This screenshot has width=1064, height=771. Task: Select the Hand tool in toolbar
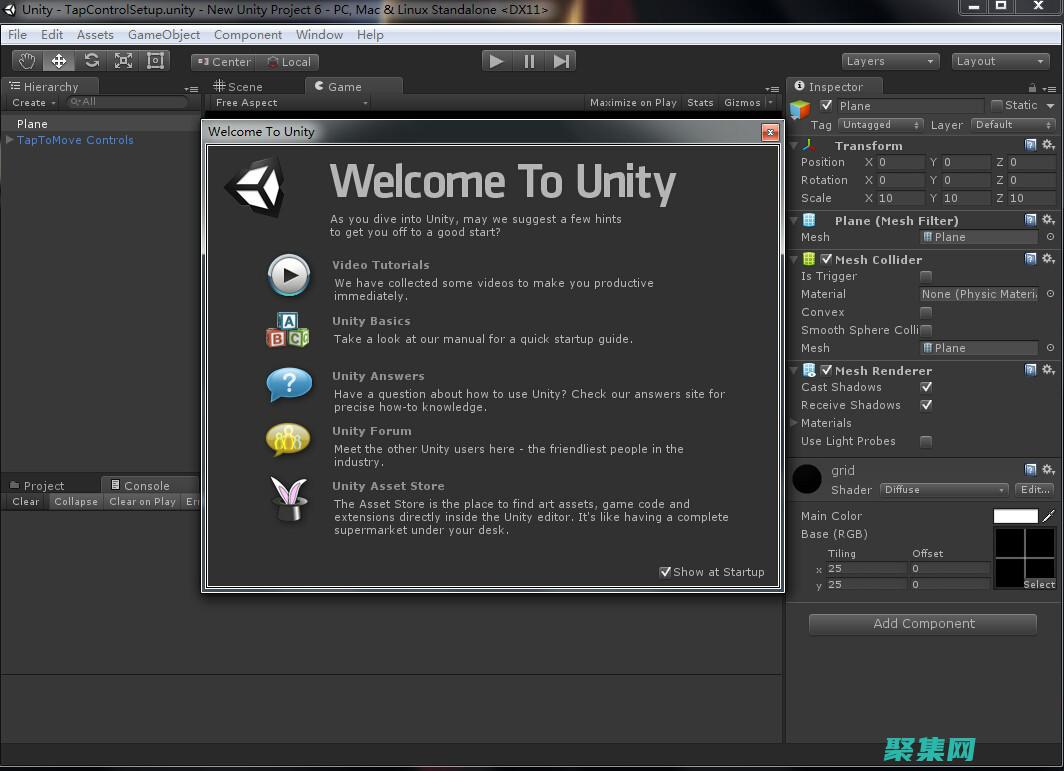pyautogui.click(x=27, y=61)
